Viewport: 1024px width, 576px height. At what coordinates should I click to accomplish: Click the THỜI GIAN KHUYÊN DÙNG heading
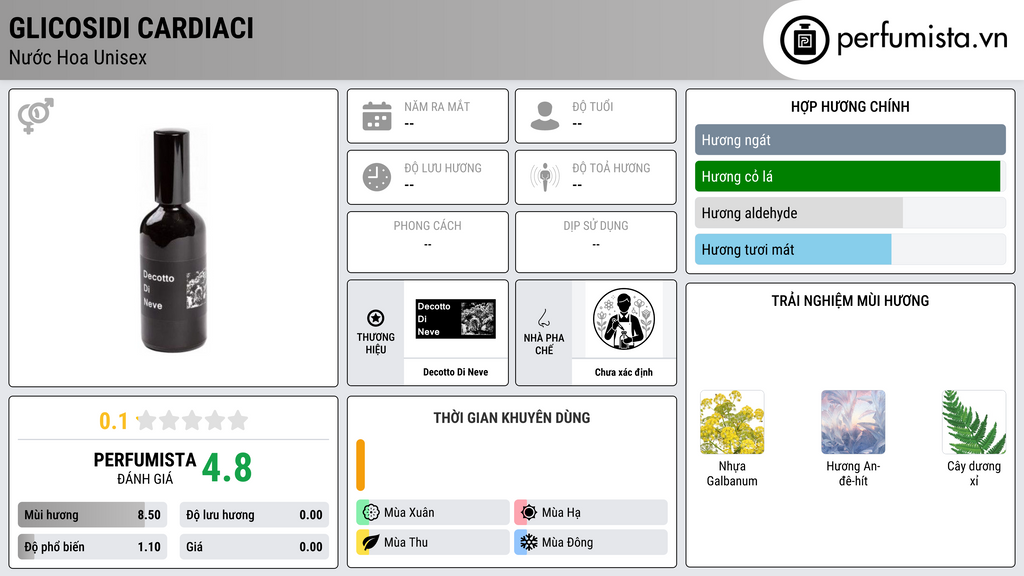click(512, 417)
